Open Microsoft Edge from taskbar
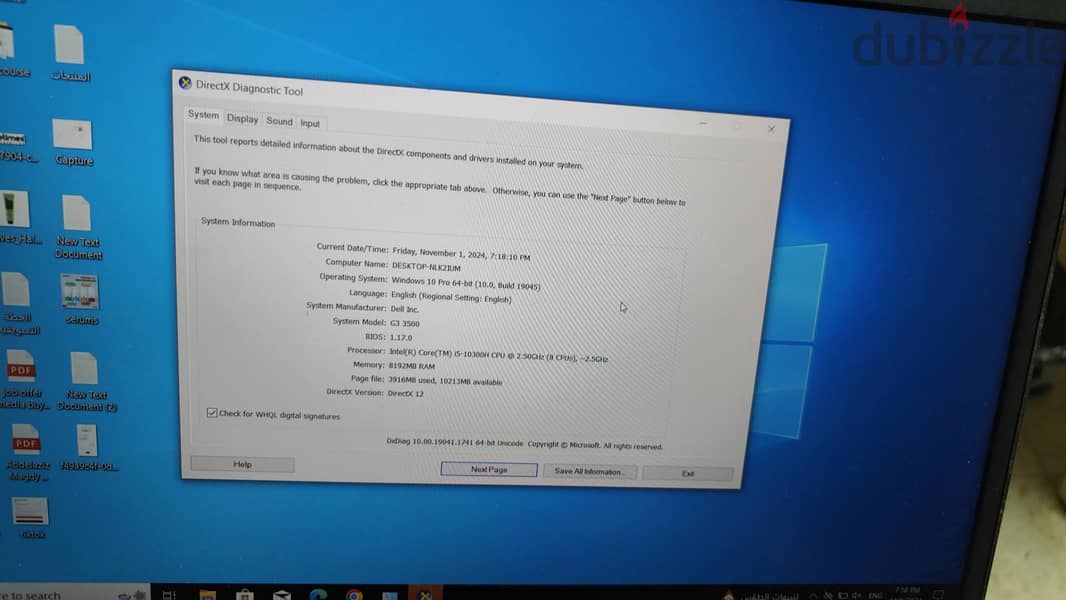 318,595
